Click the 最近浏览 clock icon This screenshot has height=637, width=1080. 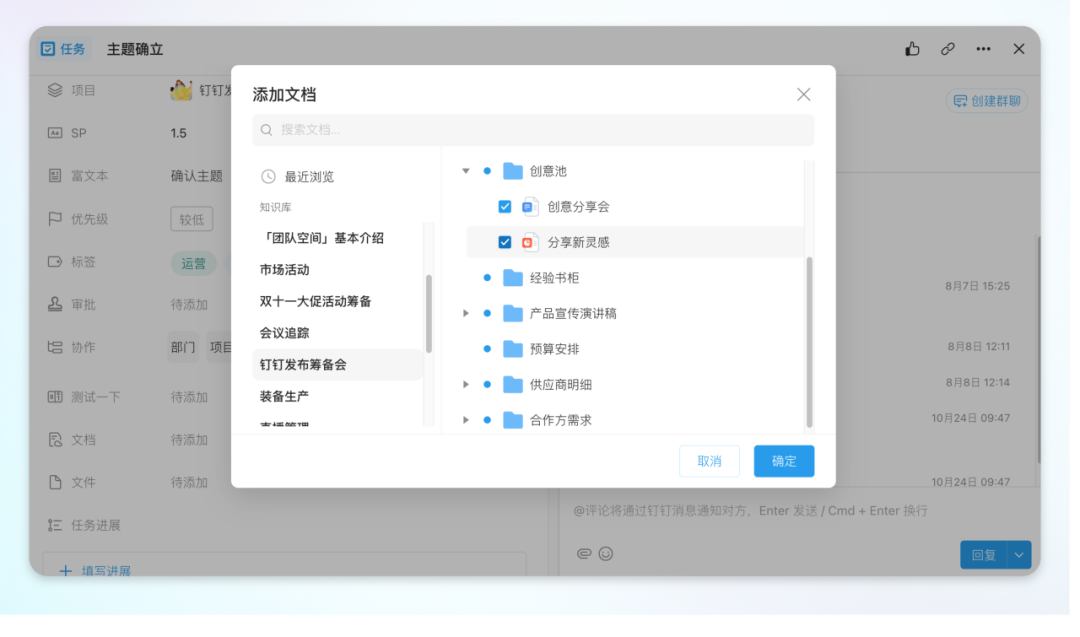(268, 176)
